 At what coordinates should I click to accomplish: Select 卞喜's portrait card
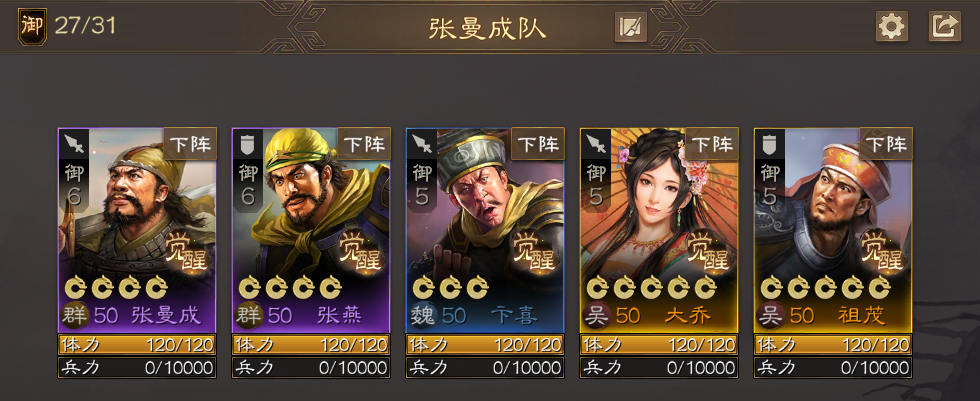tap(485, 231)
